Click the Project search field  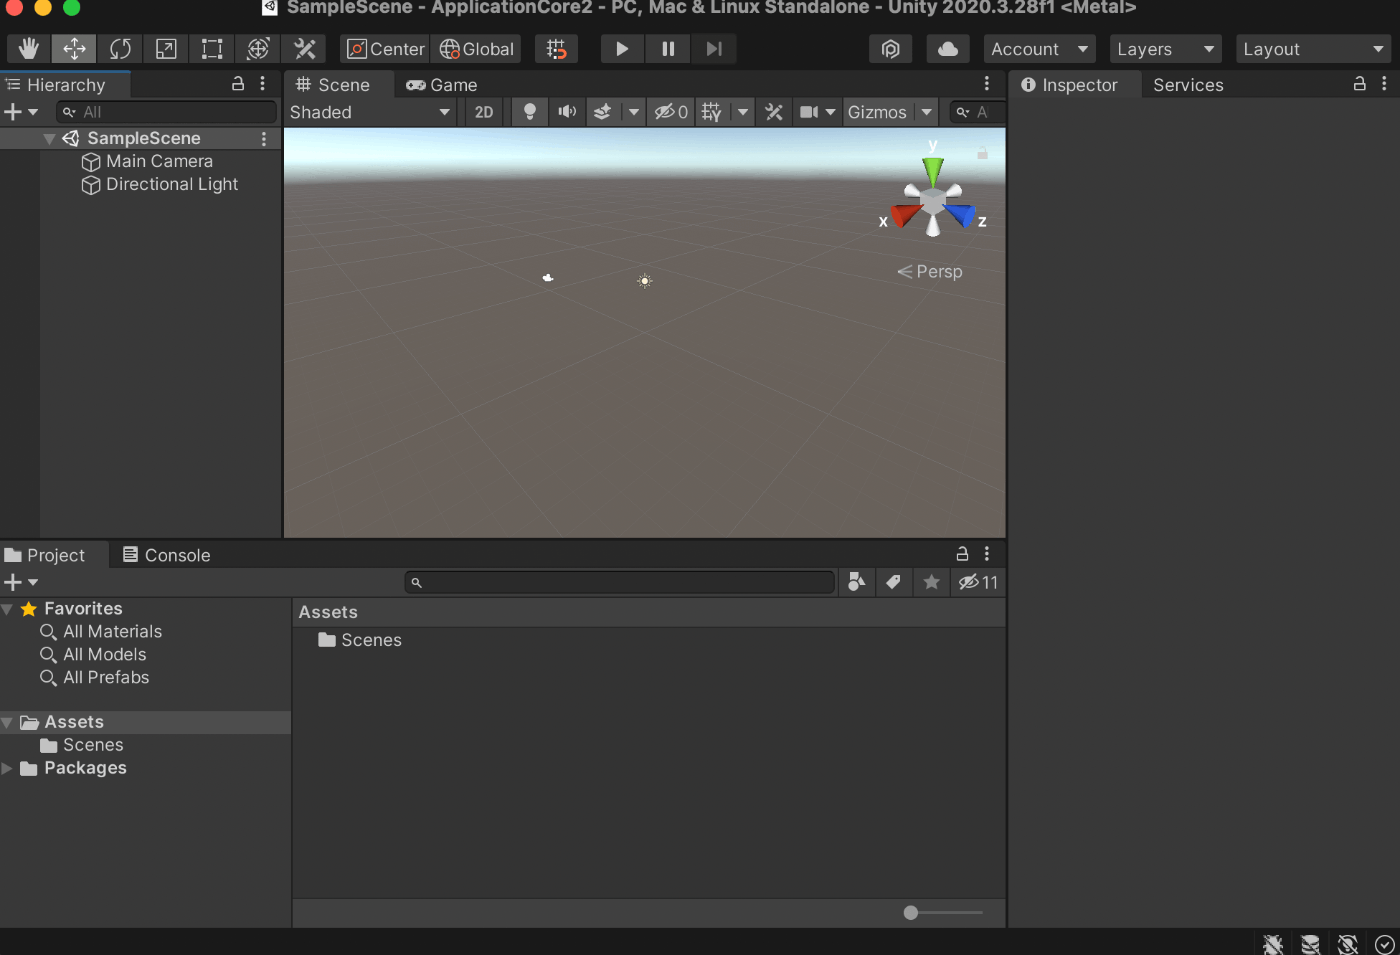coord(620,582)
